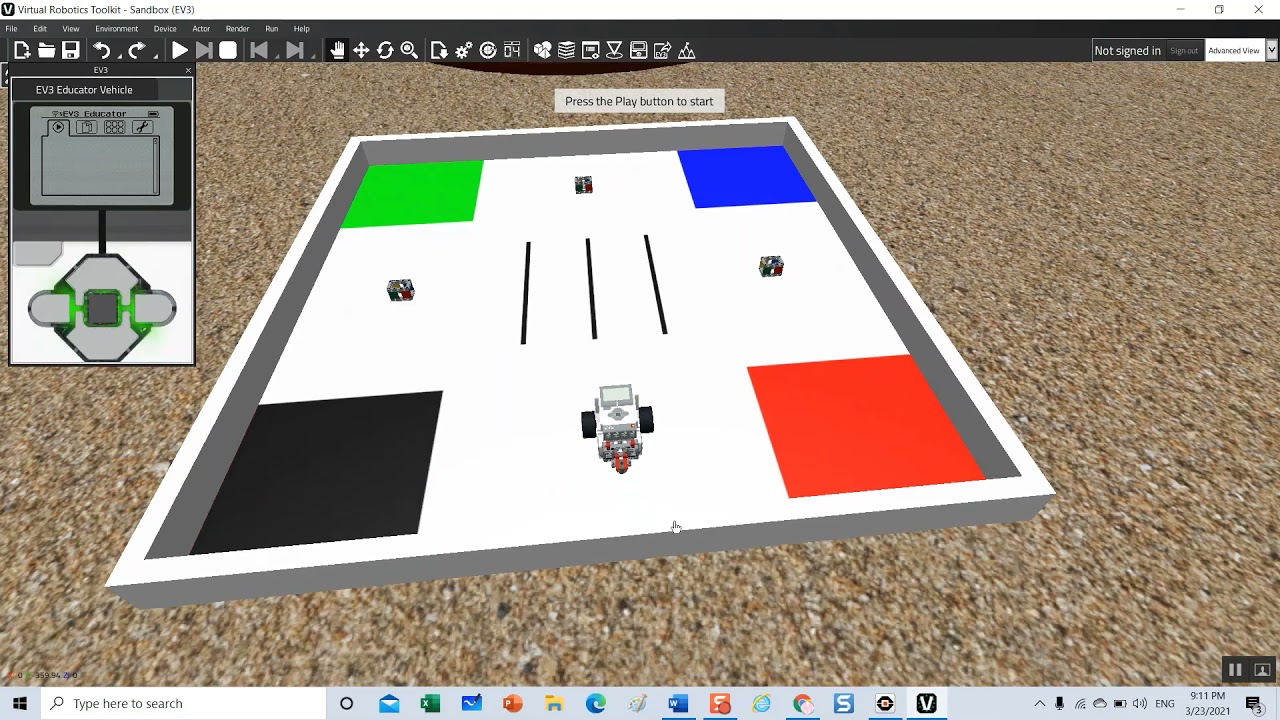The height and width of the screenshot is (720, 1280).
Task: Open a project using the folder icon
Action: coord(46,50)
